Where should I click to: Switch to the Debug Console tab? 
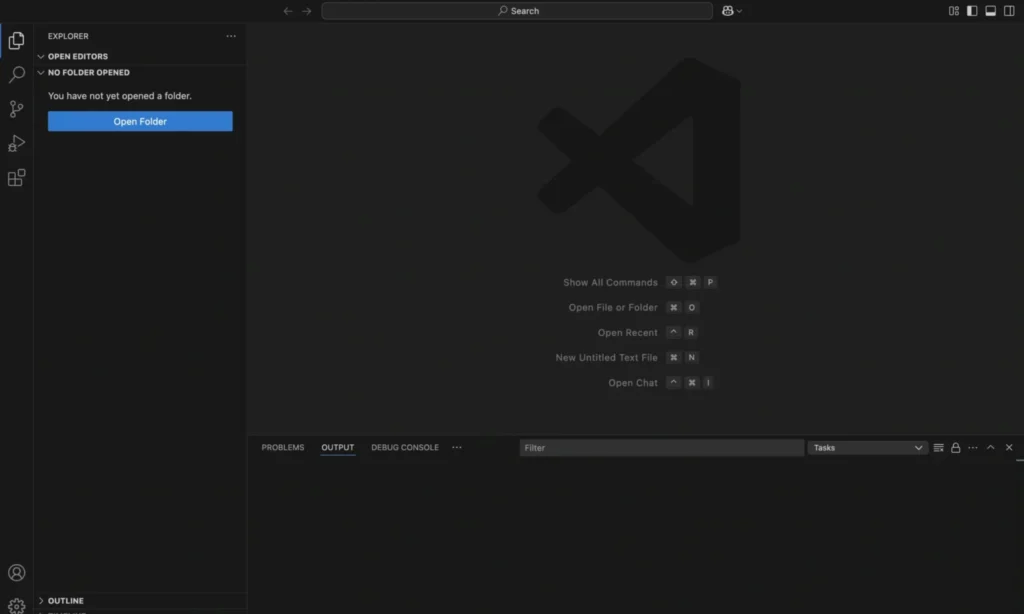coord(405,447)
